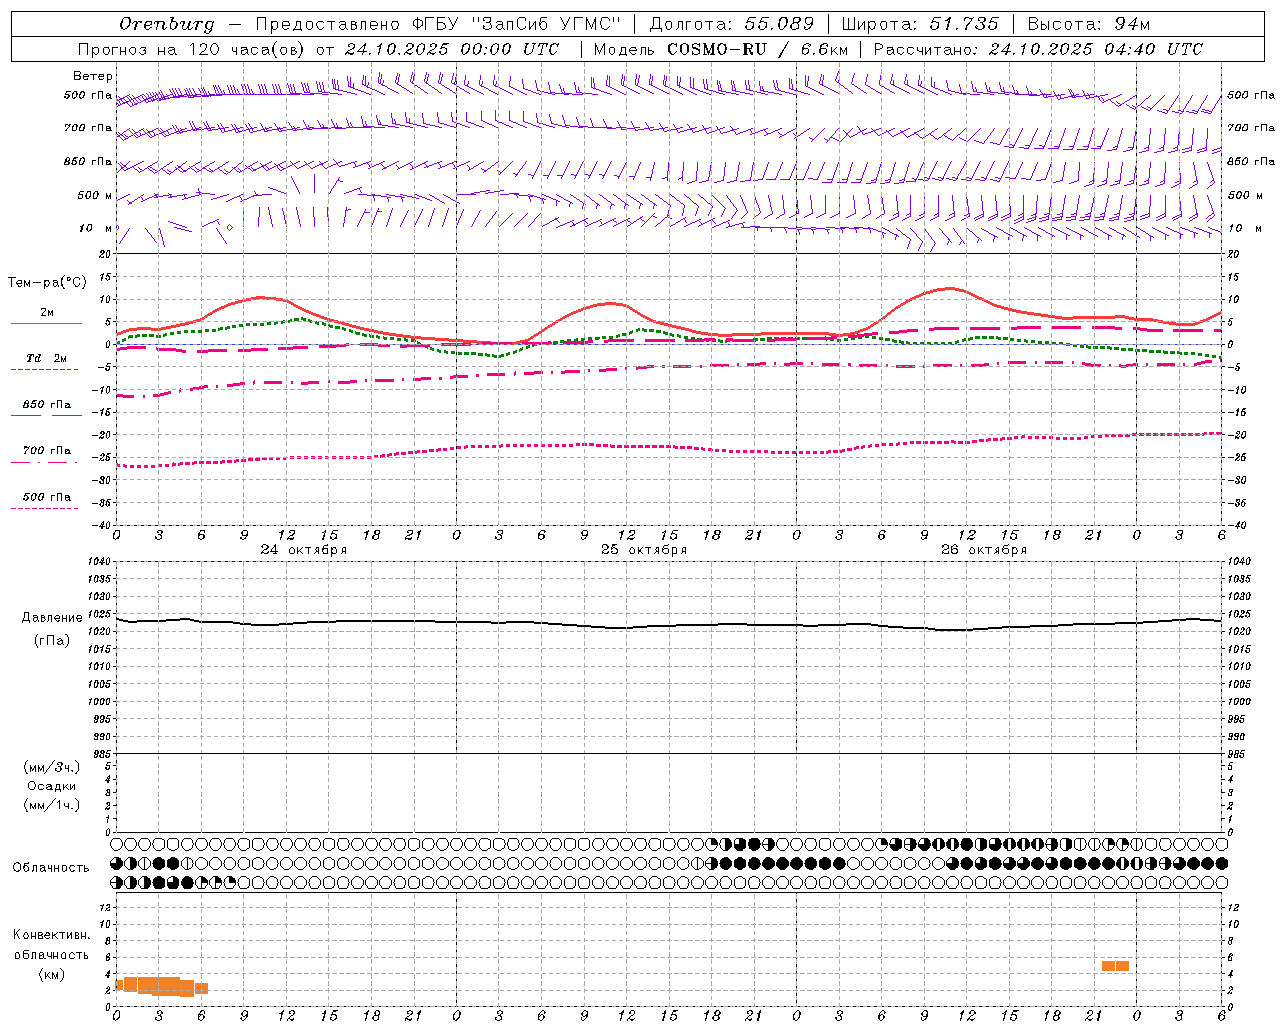Click the date label '26 октября'
1280x1024 pixels.
(984, 550)
